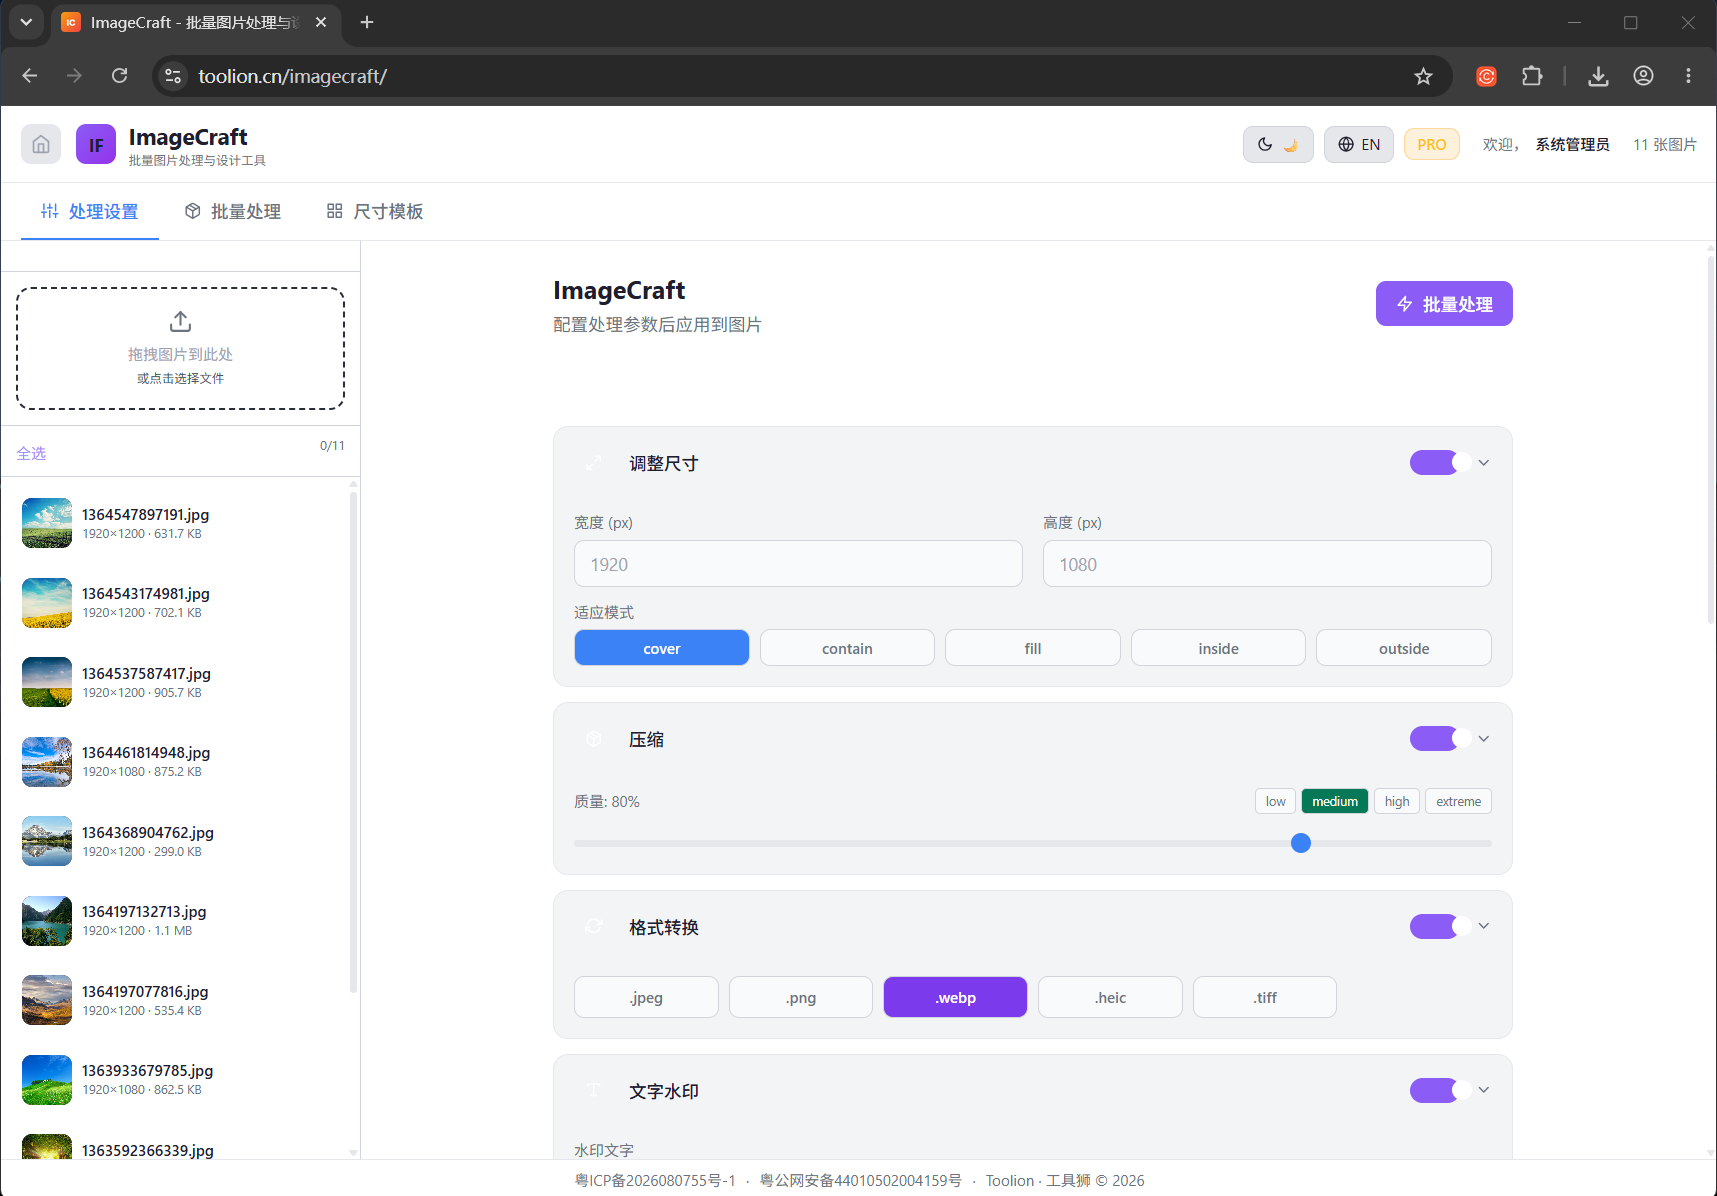Select the 1364547897191.jpg thumbnail
Viewport: 1717px width, 1196px height.
[47, 523]
